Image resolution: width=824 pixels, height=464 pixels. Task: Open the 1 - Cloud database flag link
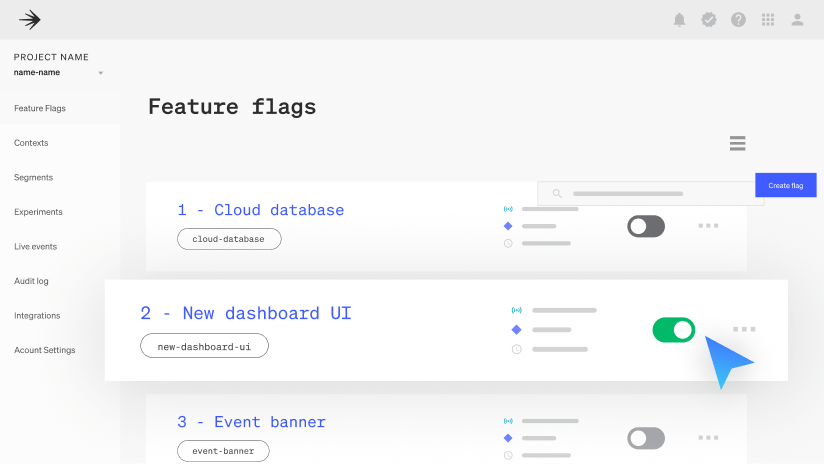point(261,210)
